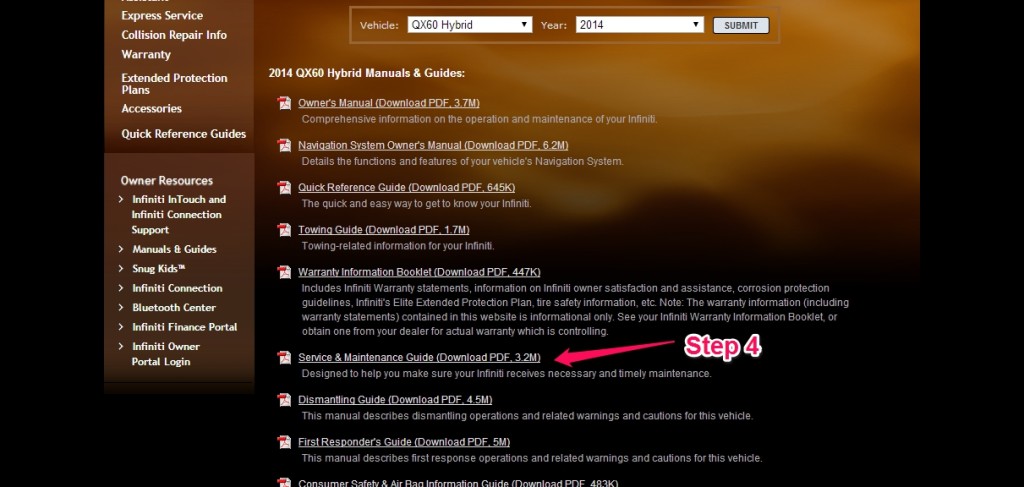Viewport: 1024px width, 487px height.
Task: Open Quick Reference Guides in the sidebar
Action: (x=184, y=134)
